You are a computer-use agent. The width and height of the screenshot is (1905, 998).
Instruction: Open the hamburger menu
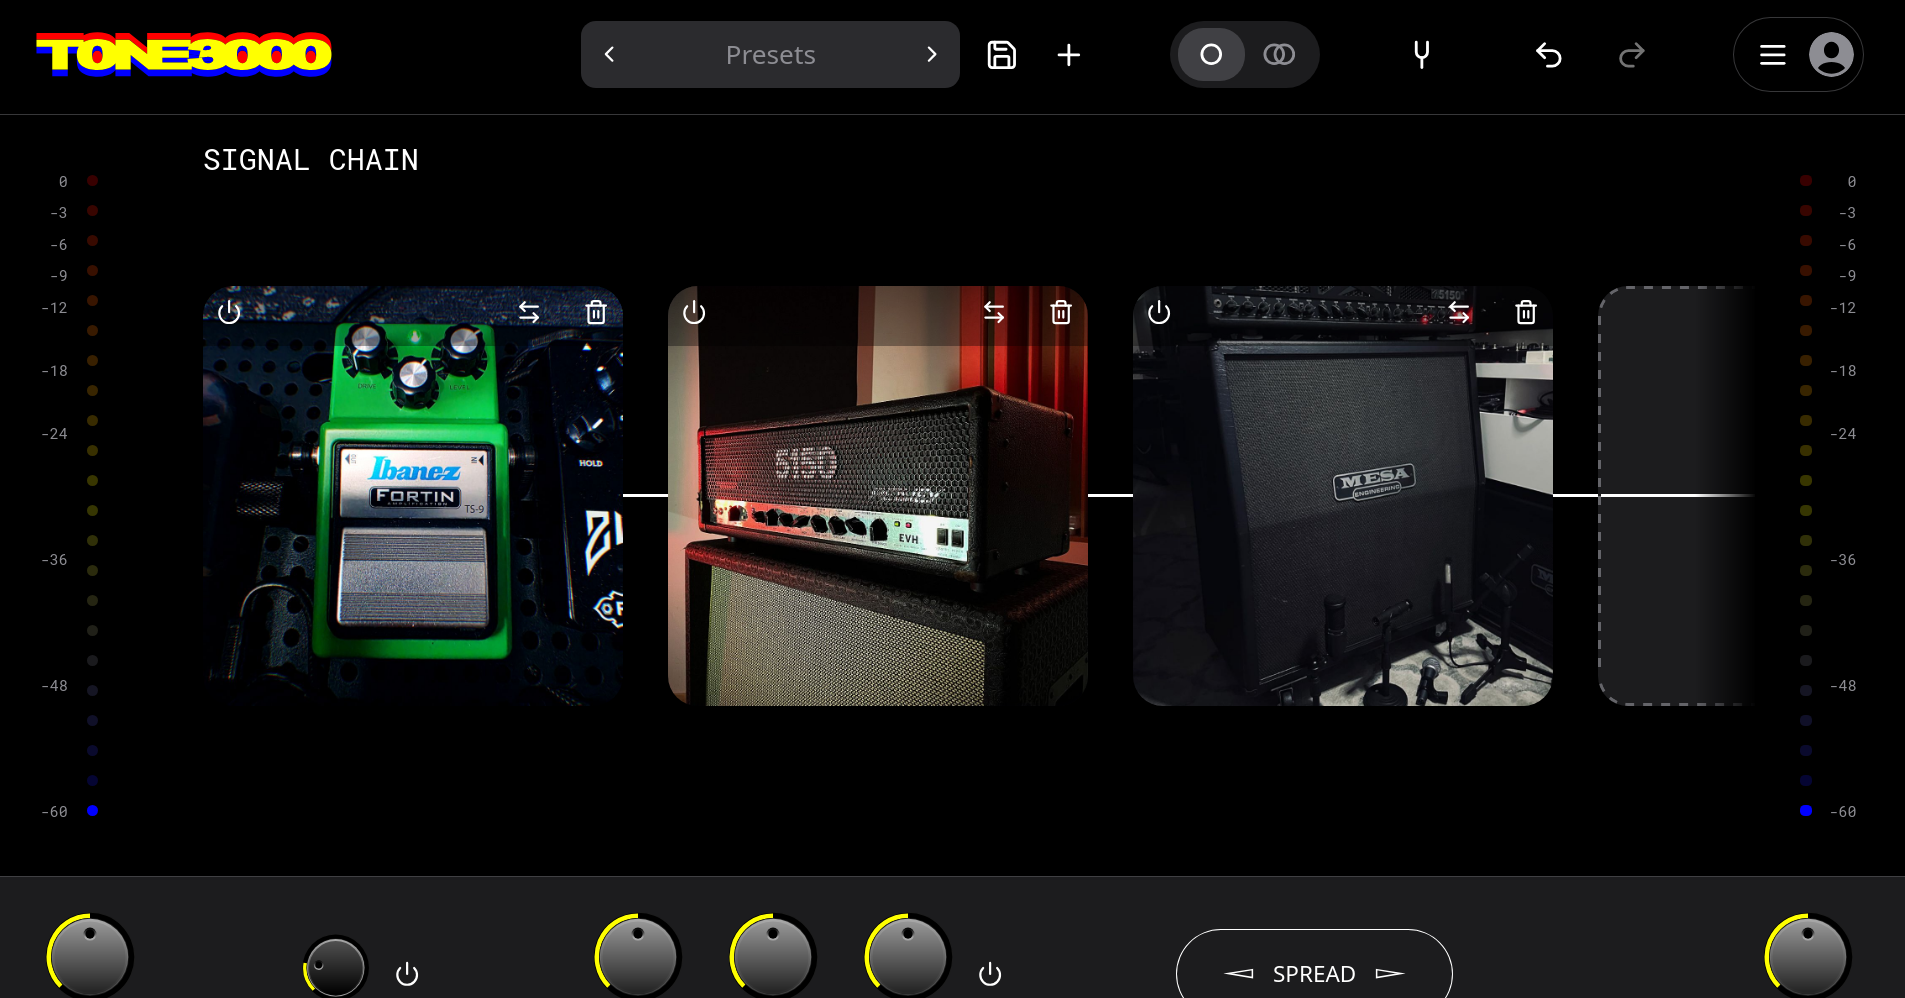point(1773,55)
